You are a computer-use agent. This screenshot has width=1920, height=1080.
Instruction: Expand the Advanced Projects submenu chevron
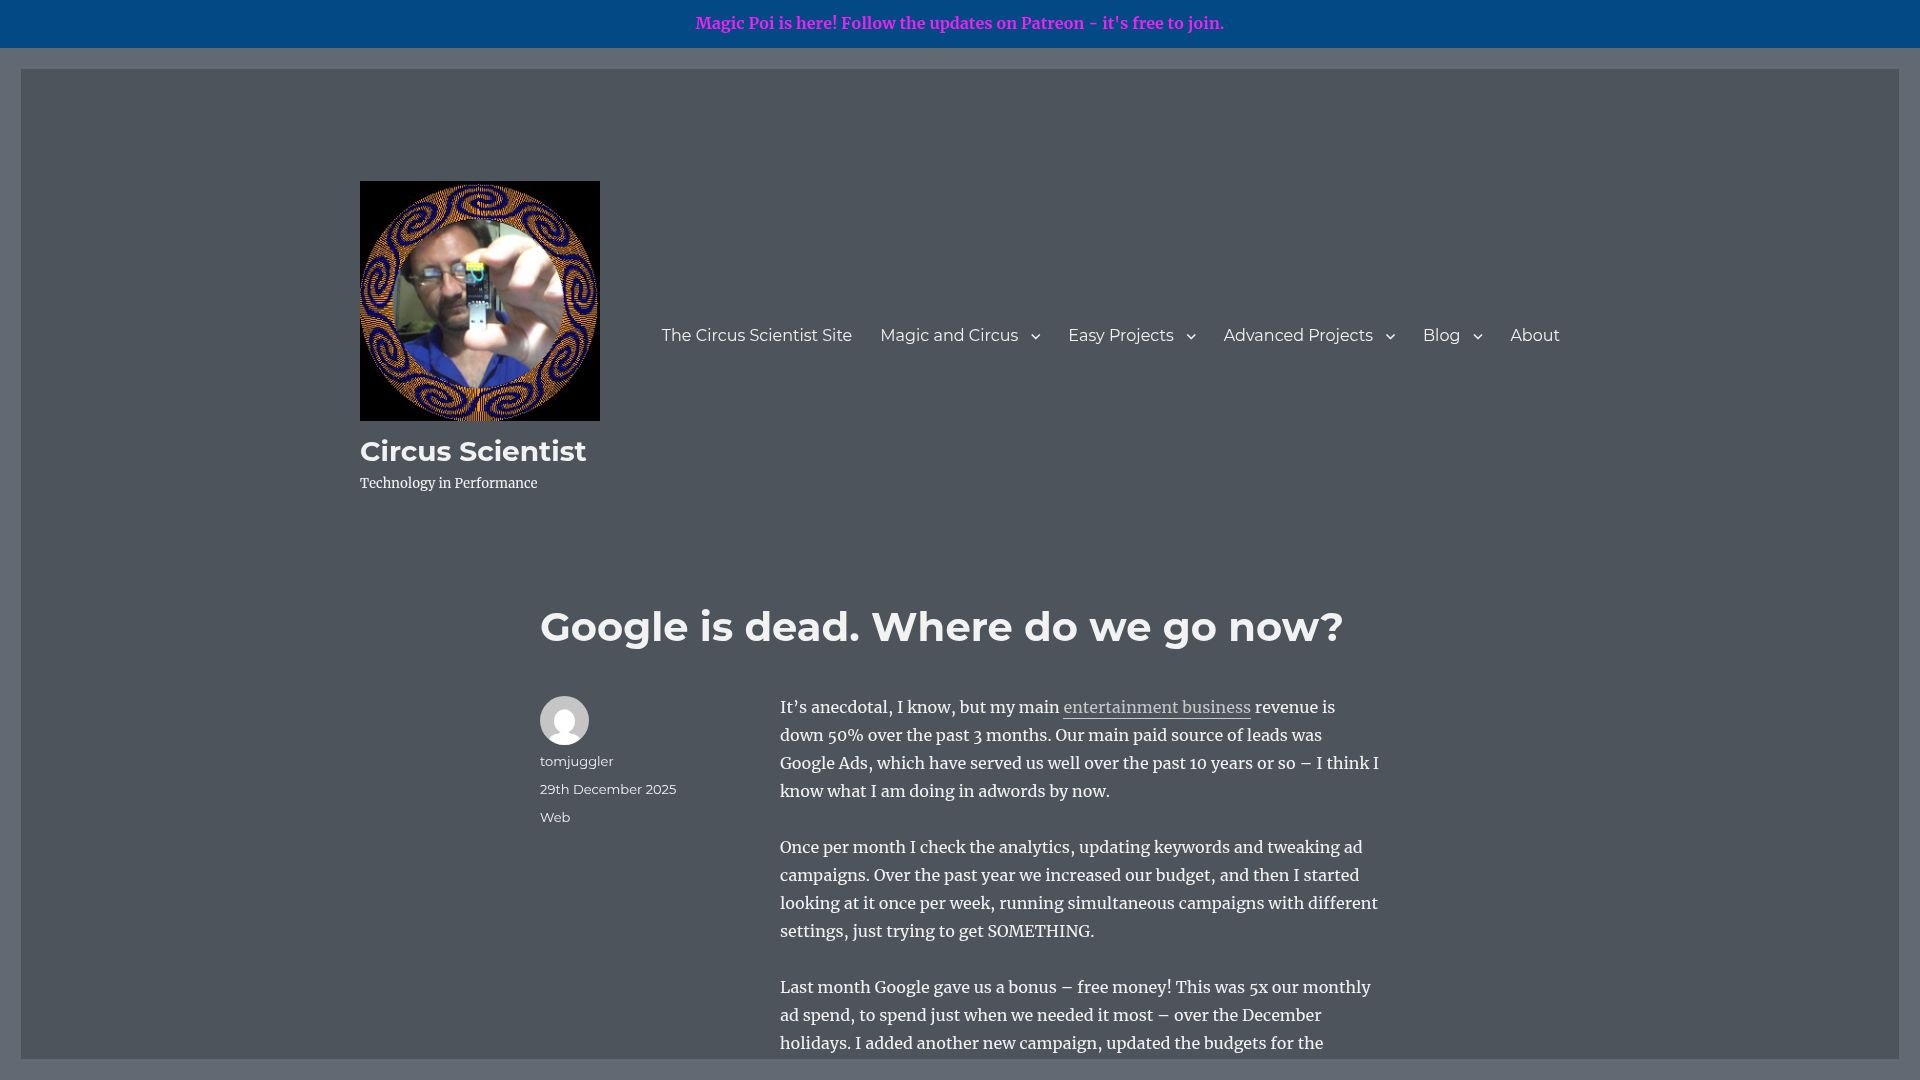1389,336
